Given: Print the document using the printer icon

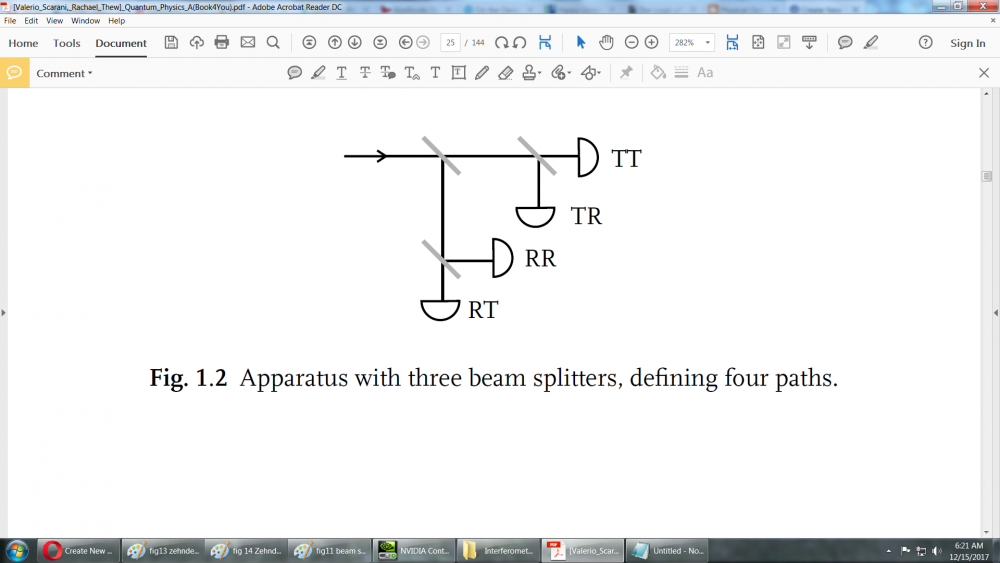Looking at the screenshot, I should (222, 43).
